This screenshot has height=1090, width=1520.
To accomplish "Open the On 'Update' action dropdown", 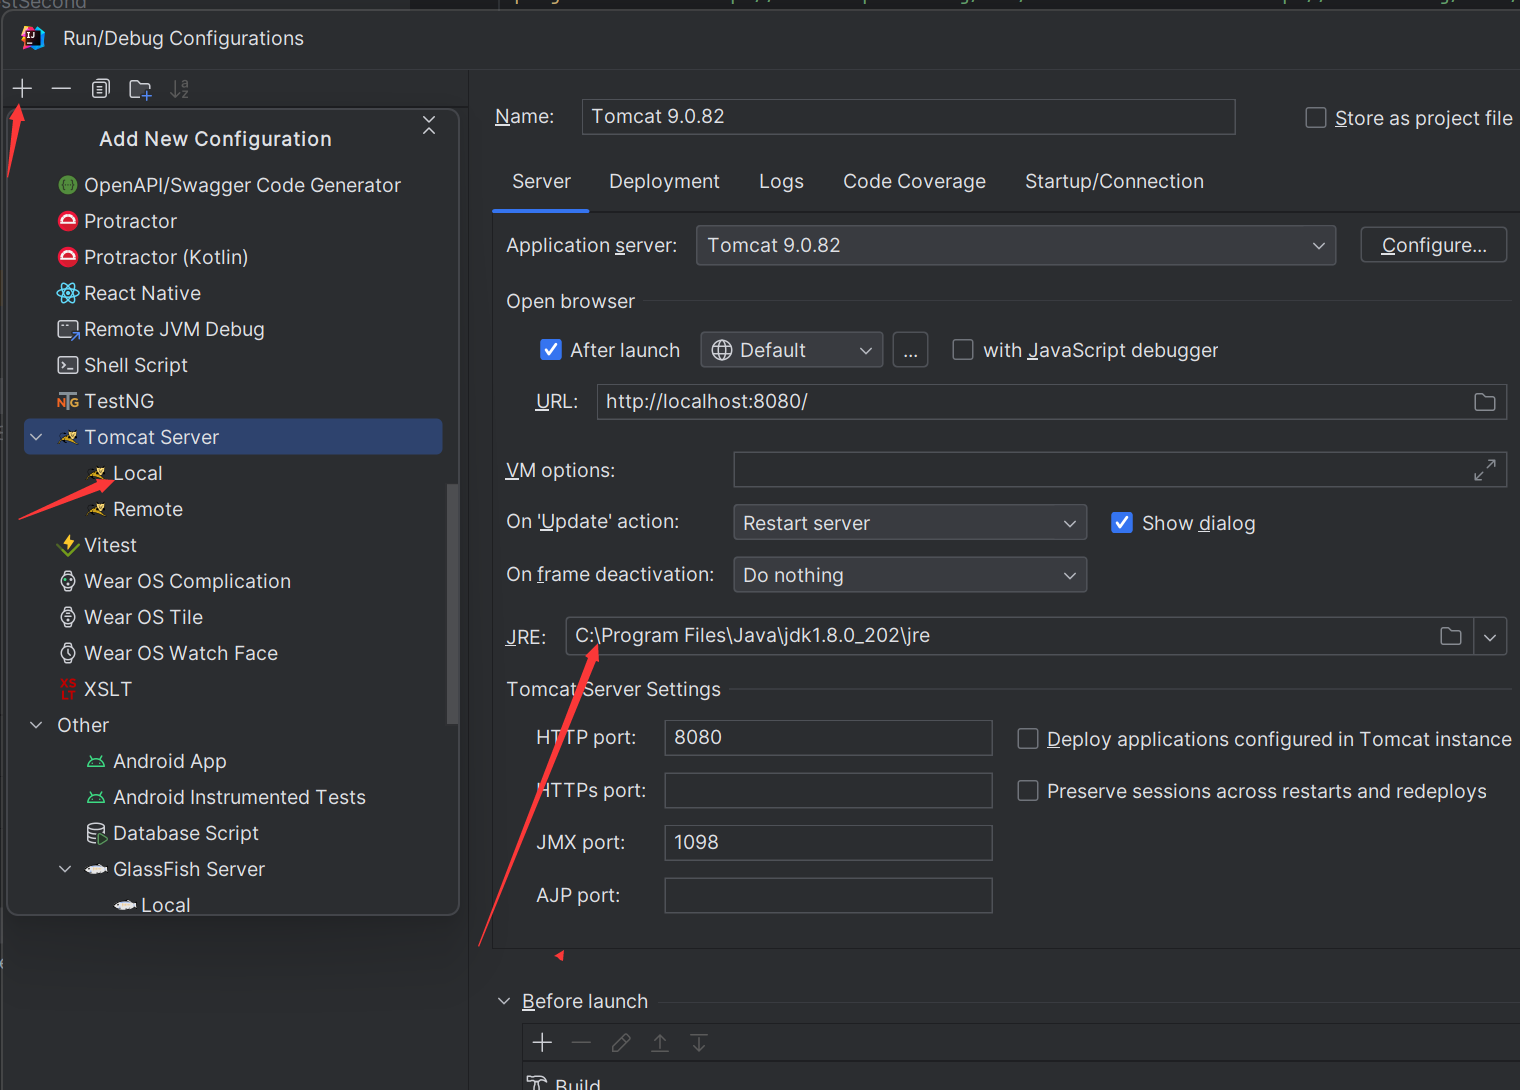I will coord(910,523).
